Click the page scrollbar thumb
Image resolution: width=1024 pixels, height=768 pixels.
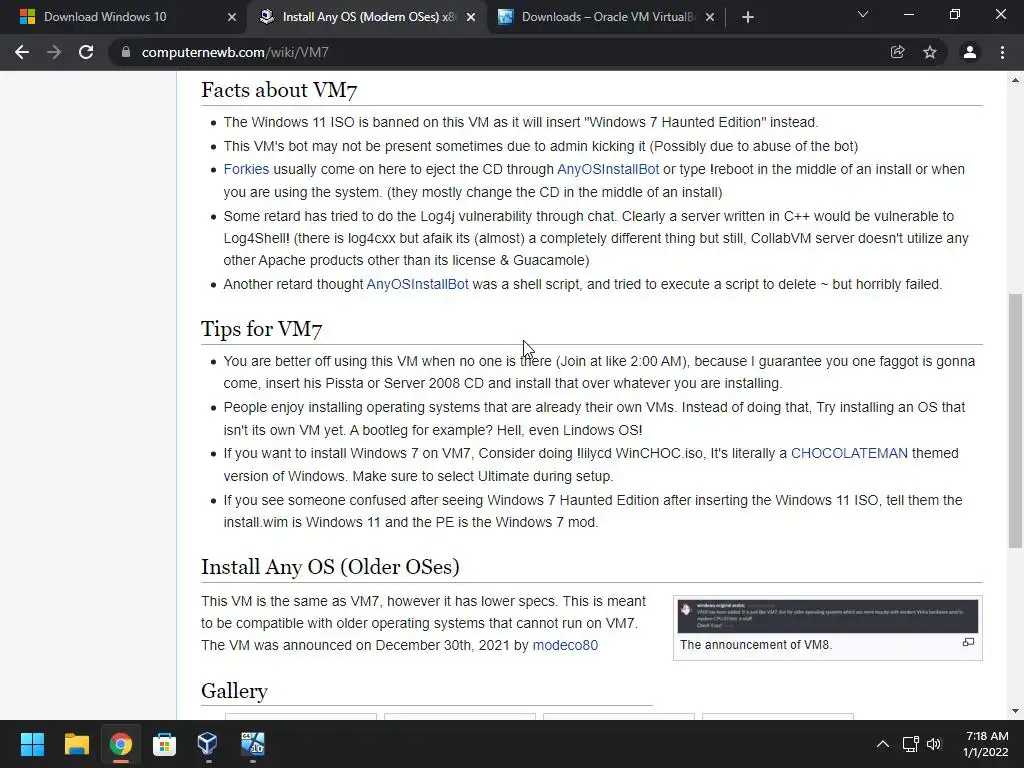(x=1016, y=421)
